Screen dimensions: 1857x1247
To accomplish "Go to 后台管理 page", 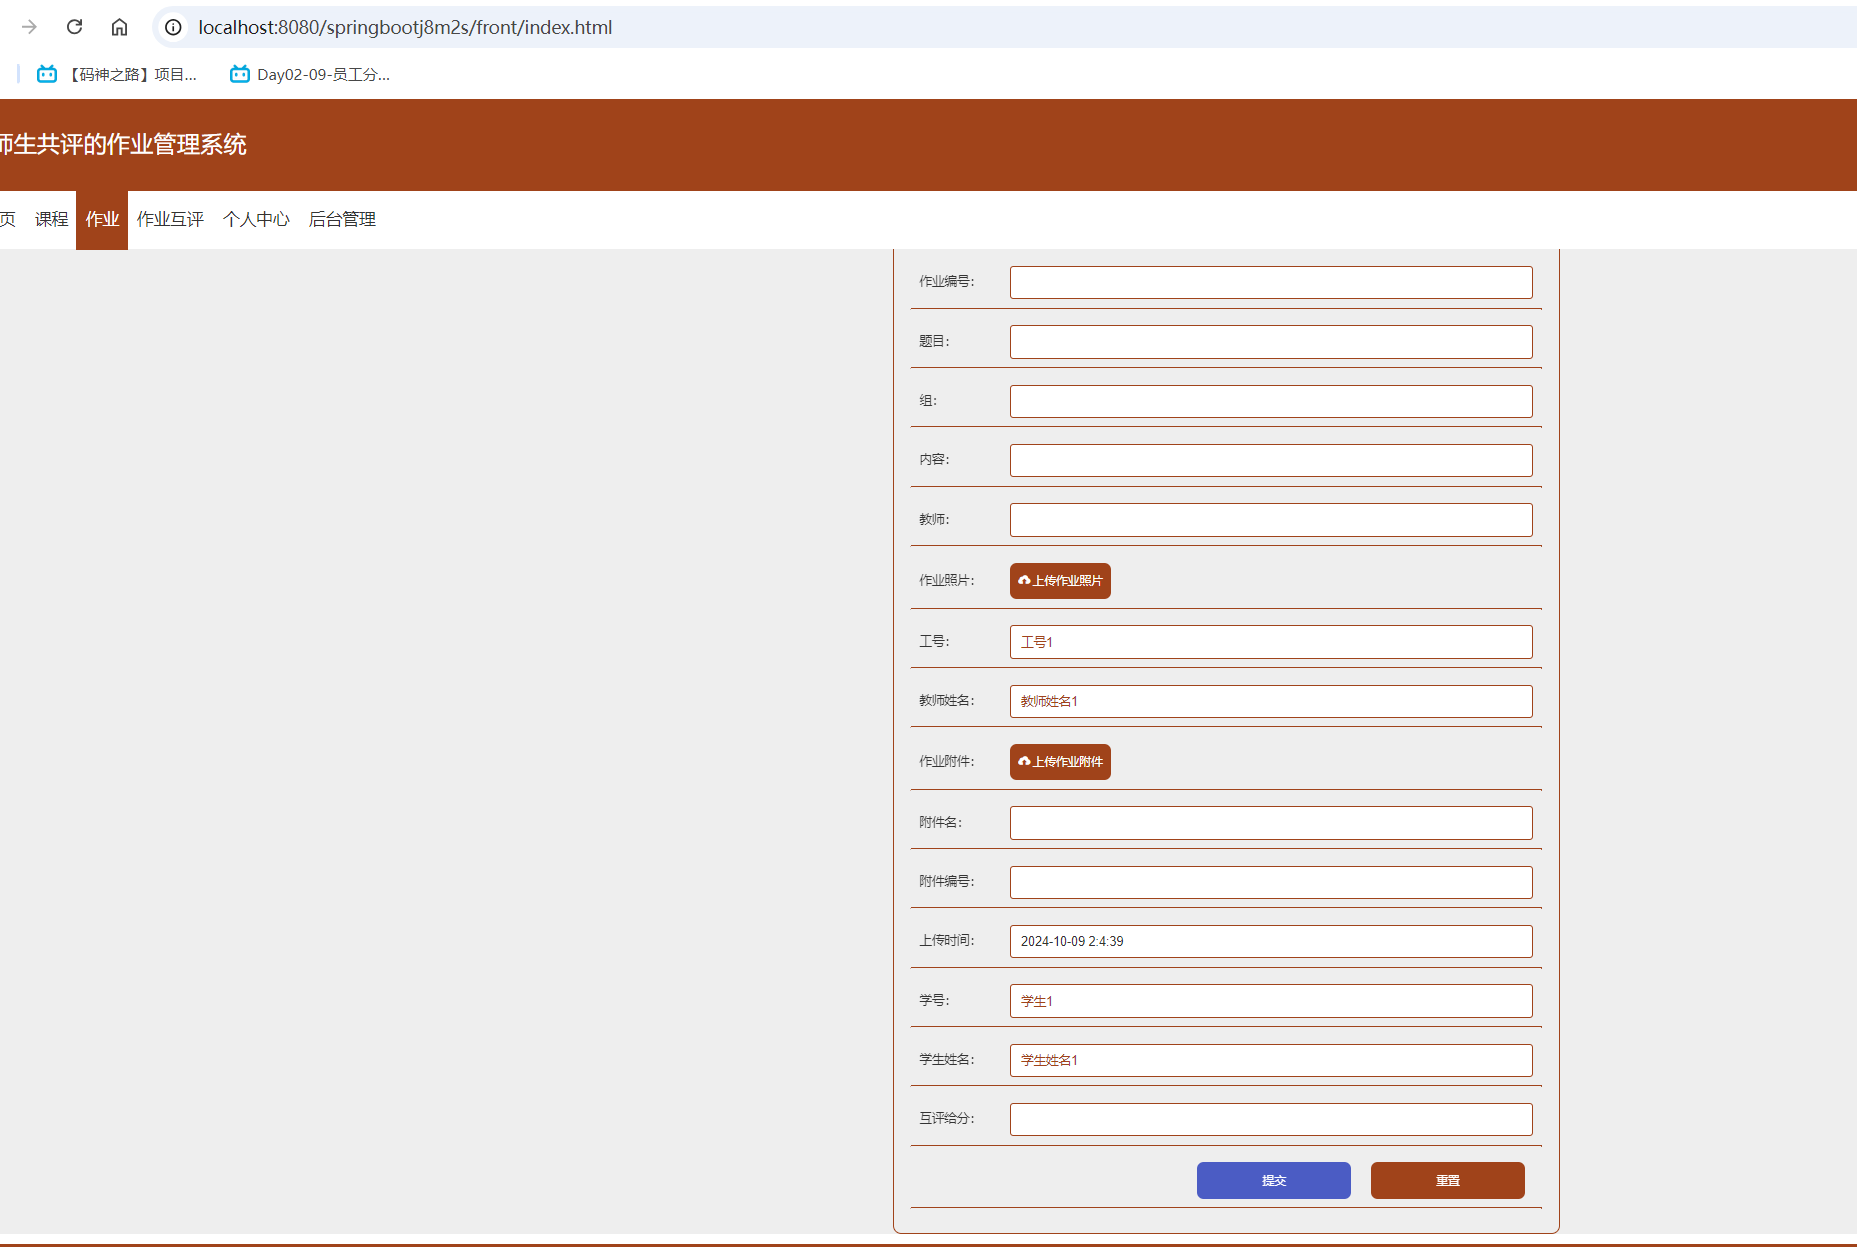I will (342, 219).
